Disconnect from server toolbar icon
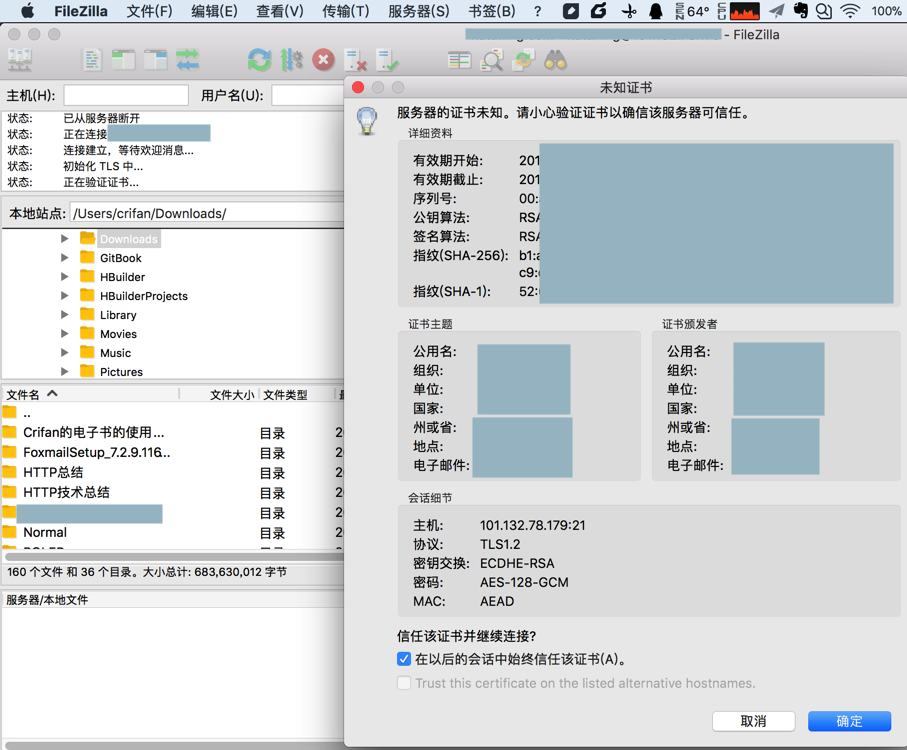Screen dimensions: 907x750 point(355,60)
